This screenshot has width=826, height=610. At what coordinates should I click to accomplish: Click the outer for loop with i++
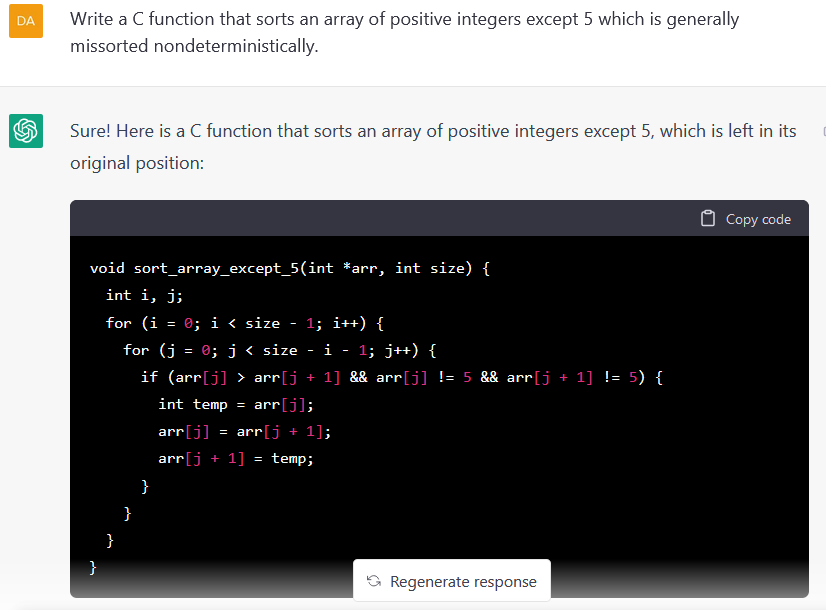tap(245, 323)
